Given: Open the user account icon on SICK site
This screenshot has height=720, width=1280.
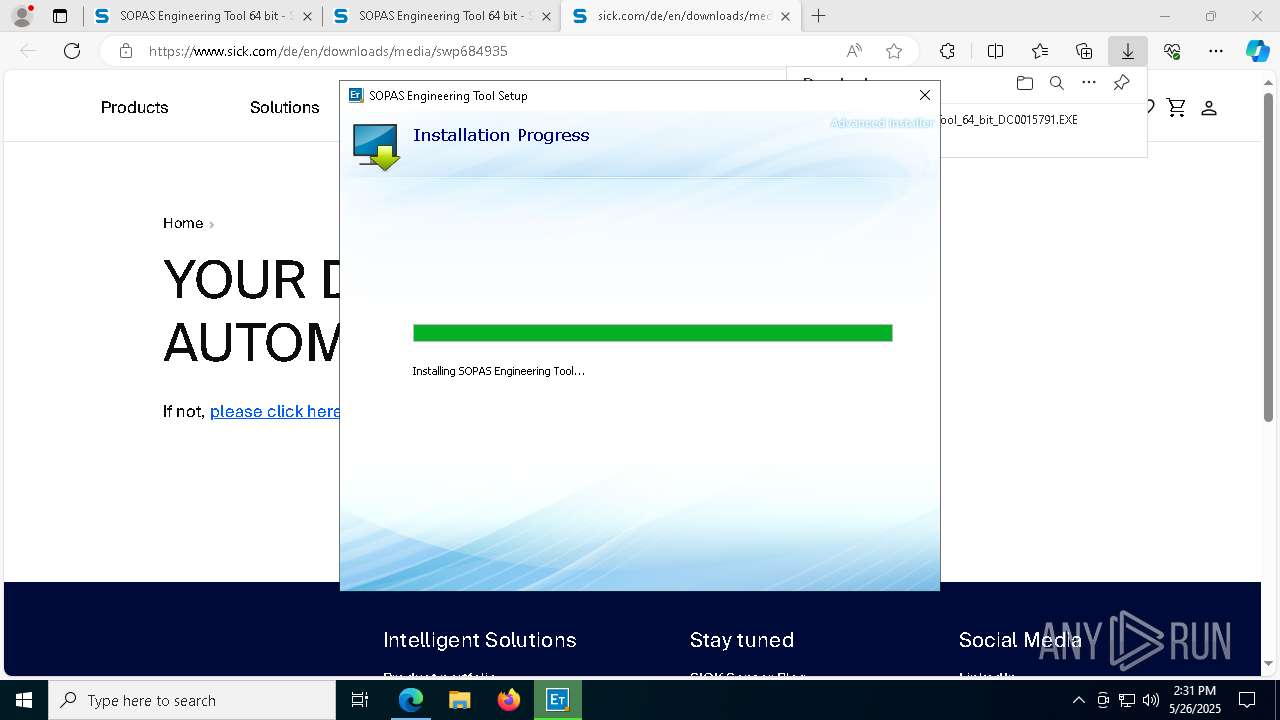Looking at the screenshot, I should point(1208,107).
